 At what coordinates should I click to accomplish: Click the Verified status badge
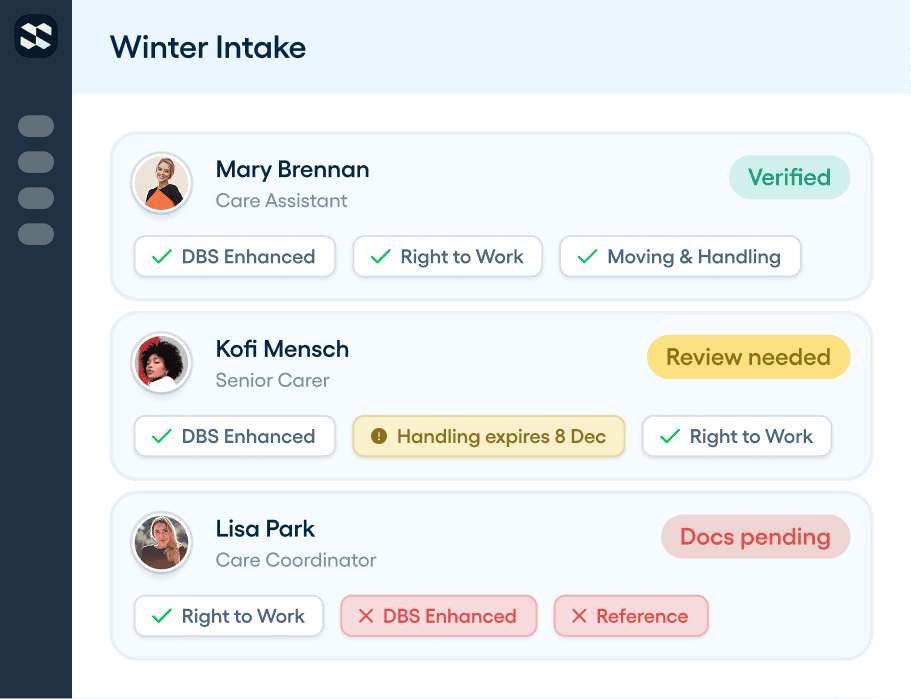[789, 177]
